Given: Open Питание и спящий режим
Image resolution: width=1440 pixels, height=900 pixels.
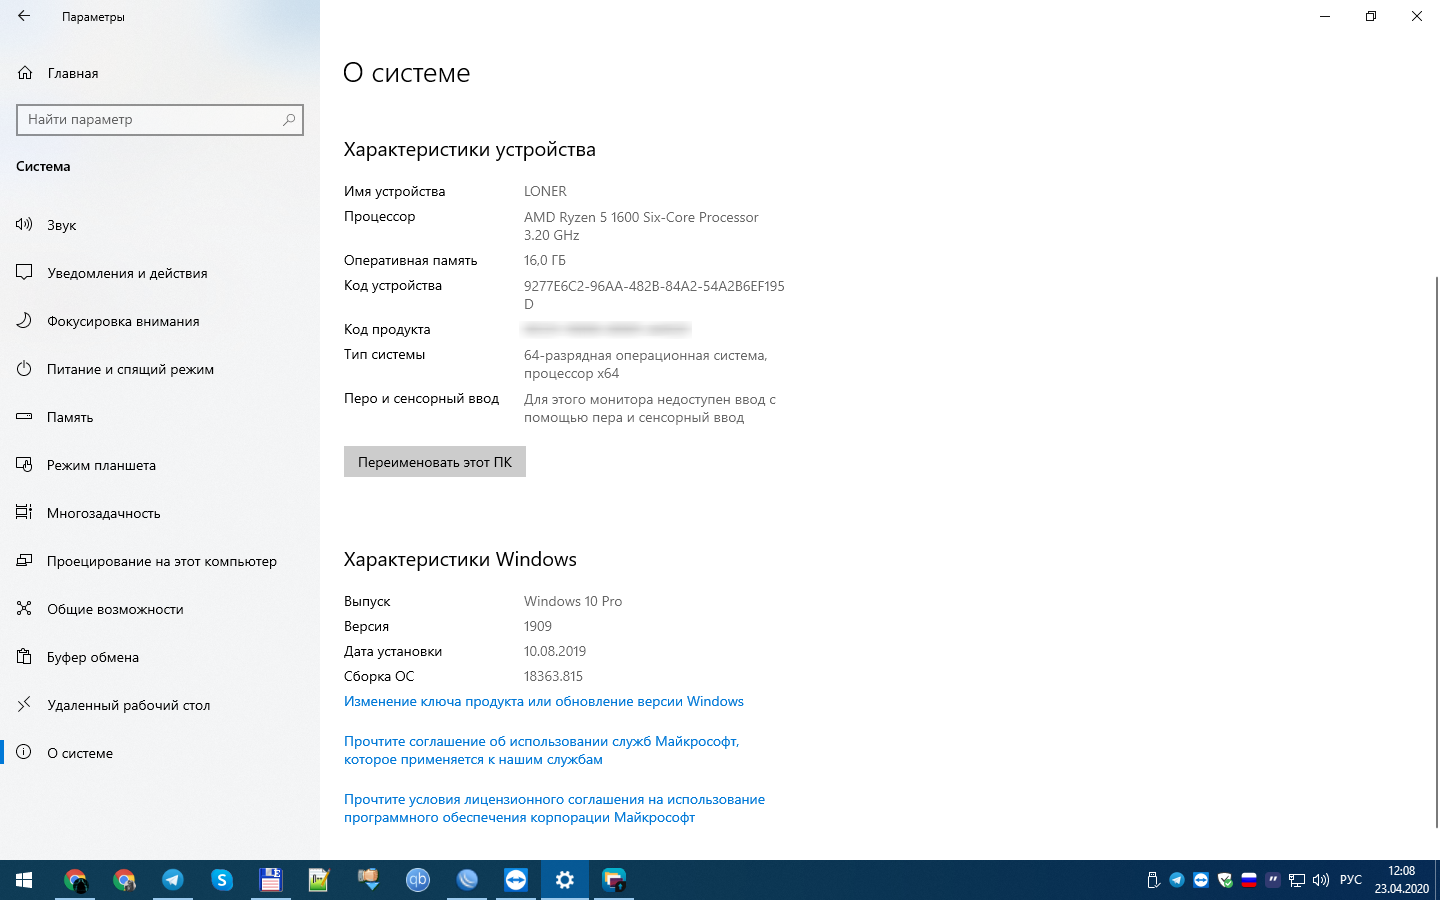Looking at the screenshot, I should point(160,369).
